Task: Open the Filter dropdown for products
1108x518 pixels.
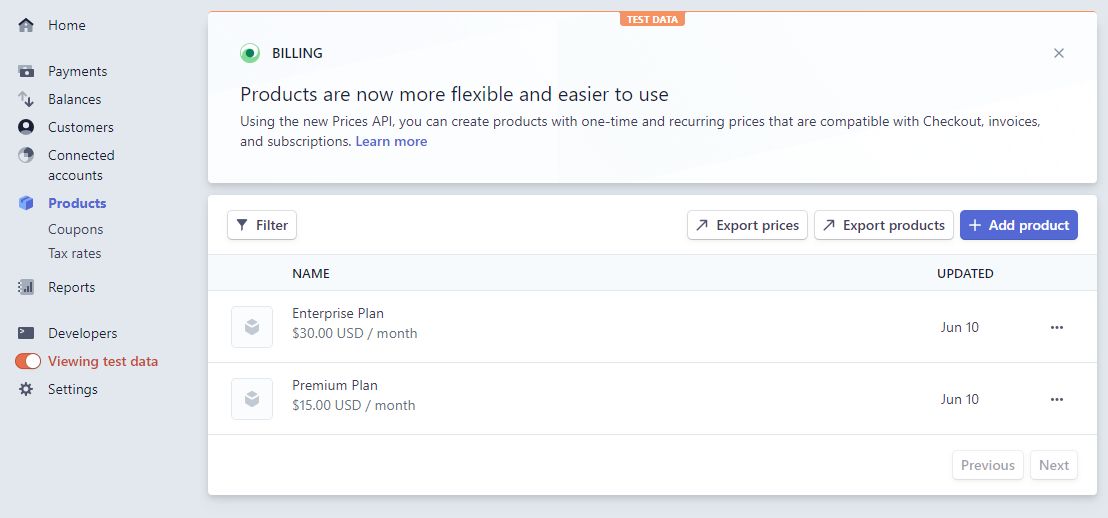Action: [262, 225]
